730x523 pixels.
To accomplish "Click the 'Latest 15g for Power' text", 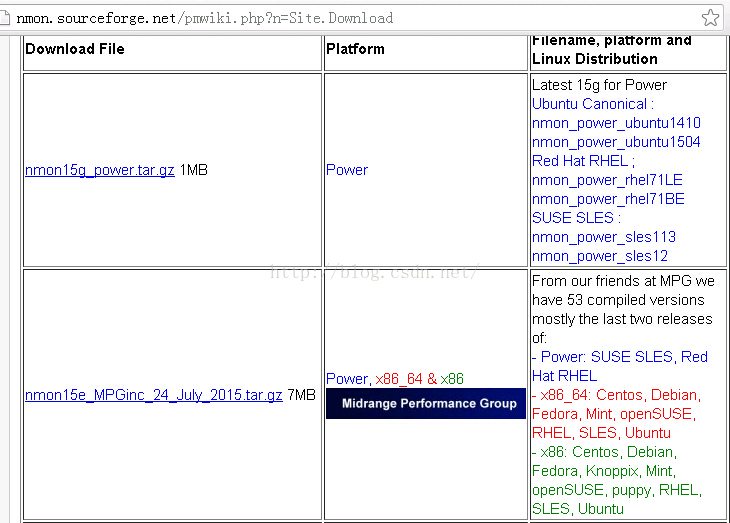I will 599,85.
